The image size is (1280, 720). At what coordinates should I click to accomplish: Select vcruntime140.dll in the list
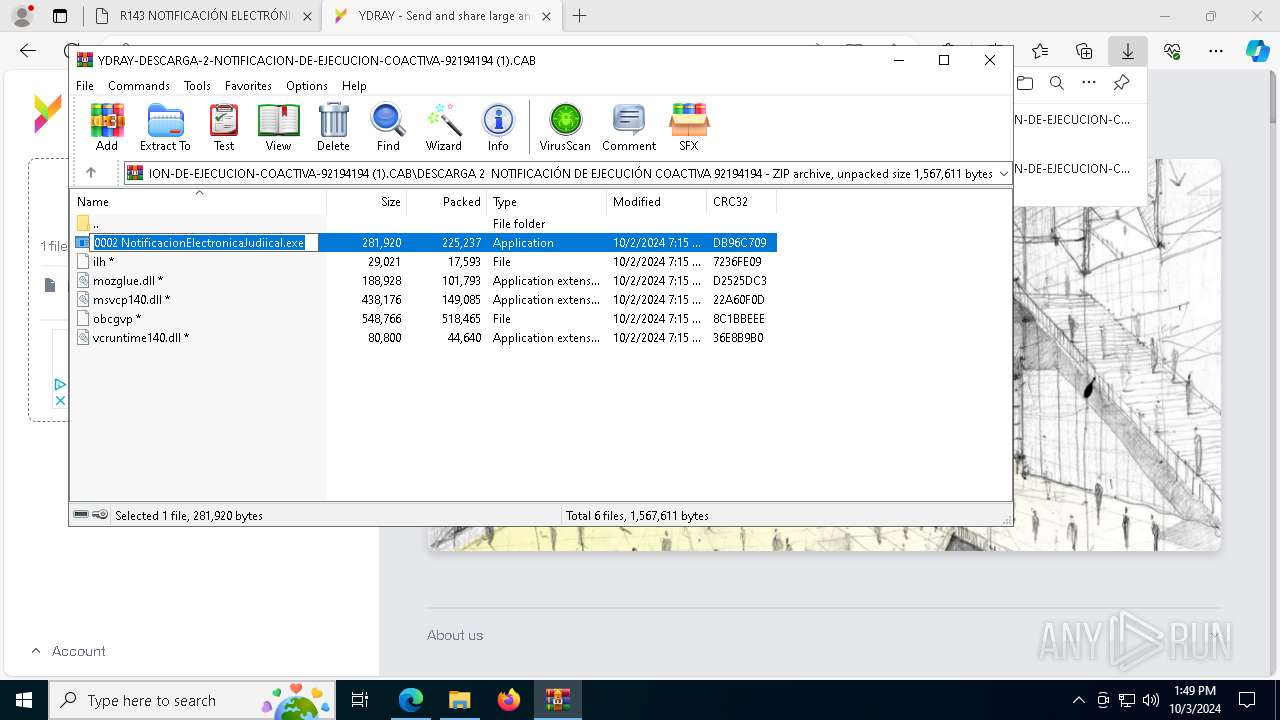click(x=423, y=338)
